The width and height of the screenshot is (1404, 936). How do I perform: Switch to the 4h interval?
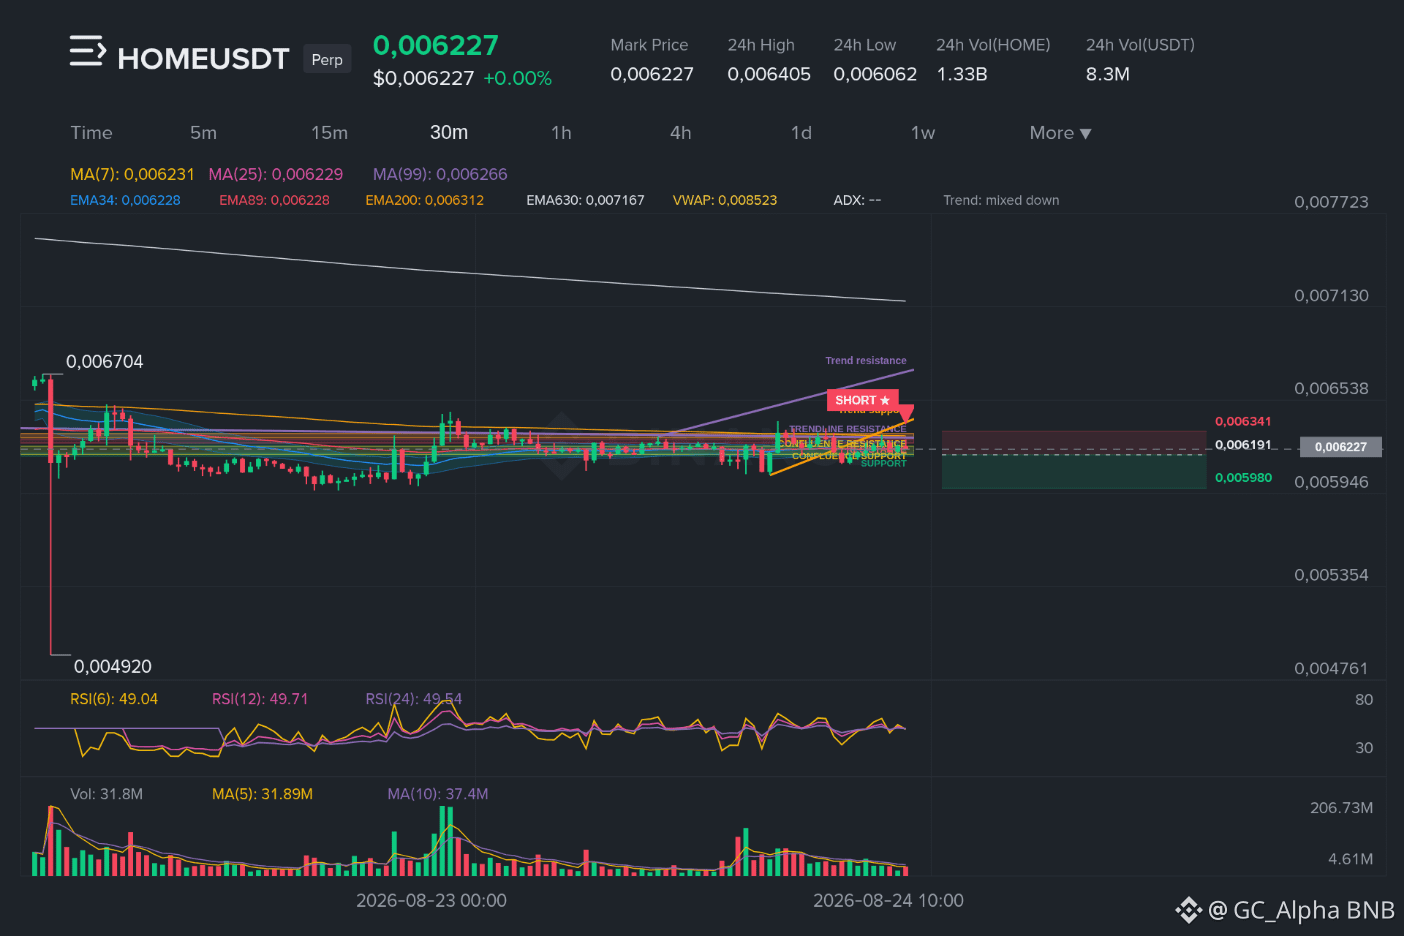(x=680, y=133)
